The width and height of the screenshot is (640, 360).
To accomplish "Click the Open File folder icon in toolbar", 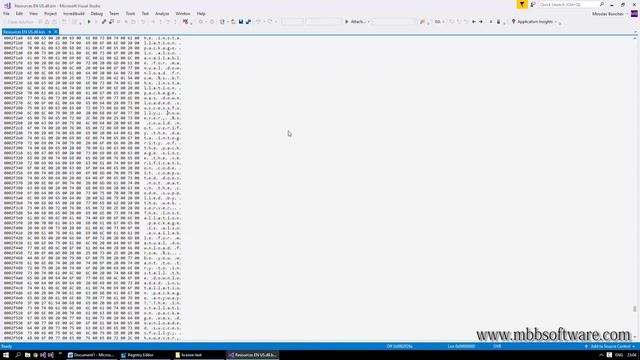I will coord(233,22).
